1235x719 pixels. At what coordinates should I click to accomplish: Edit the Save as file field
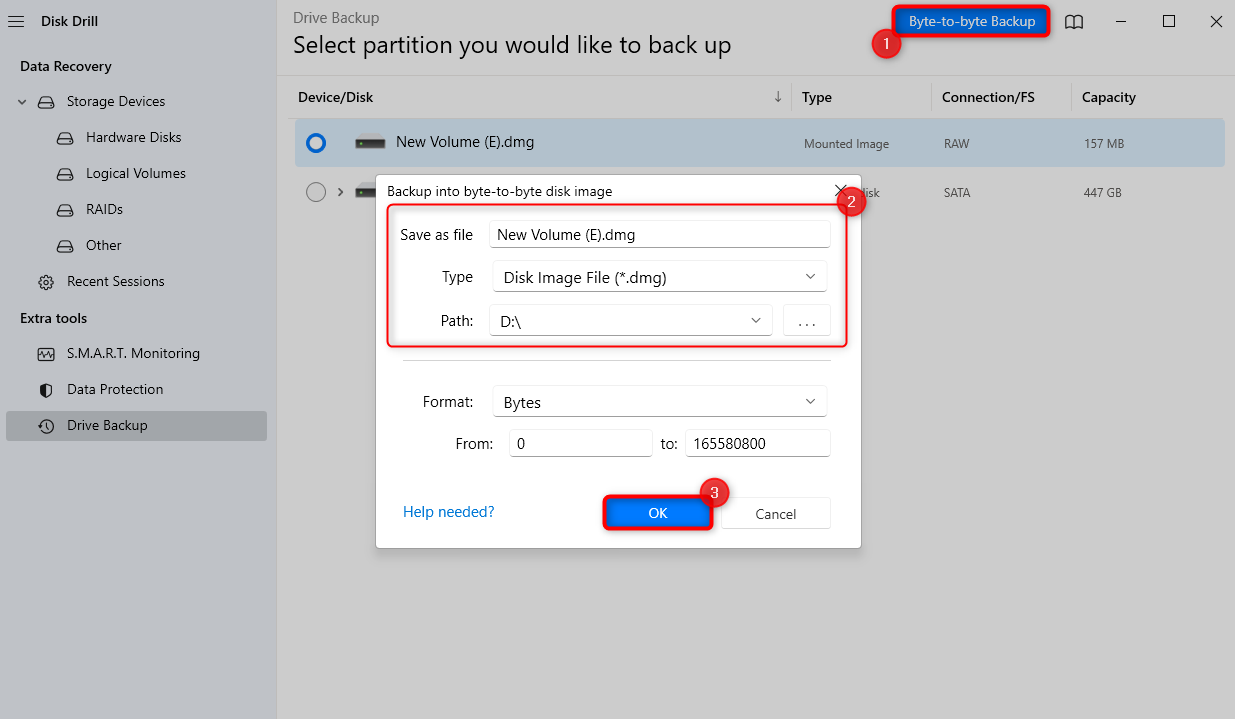[x=659, y=234]
